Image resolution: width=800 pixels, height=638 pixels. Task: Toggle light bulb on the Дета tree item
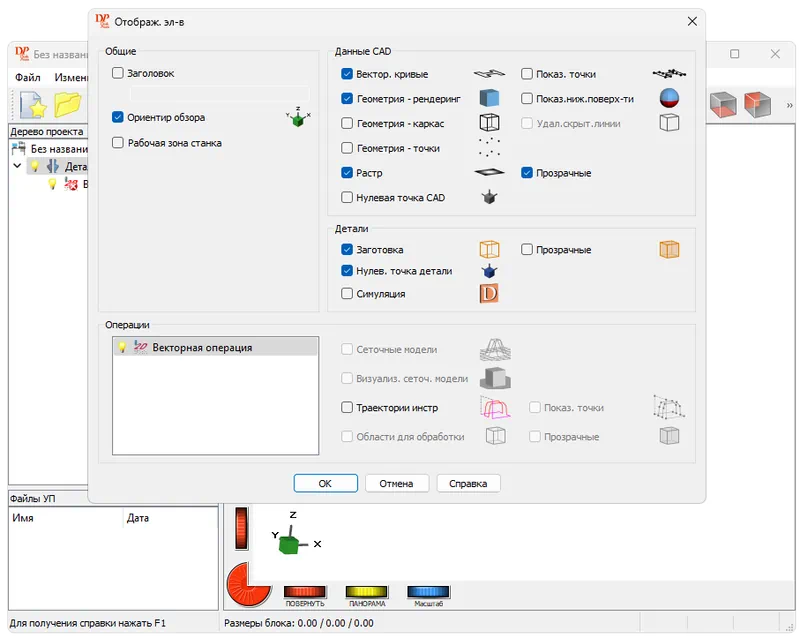coord(35,166)
